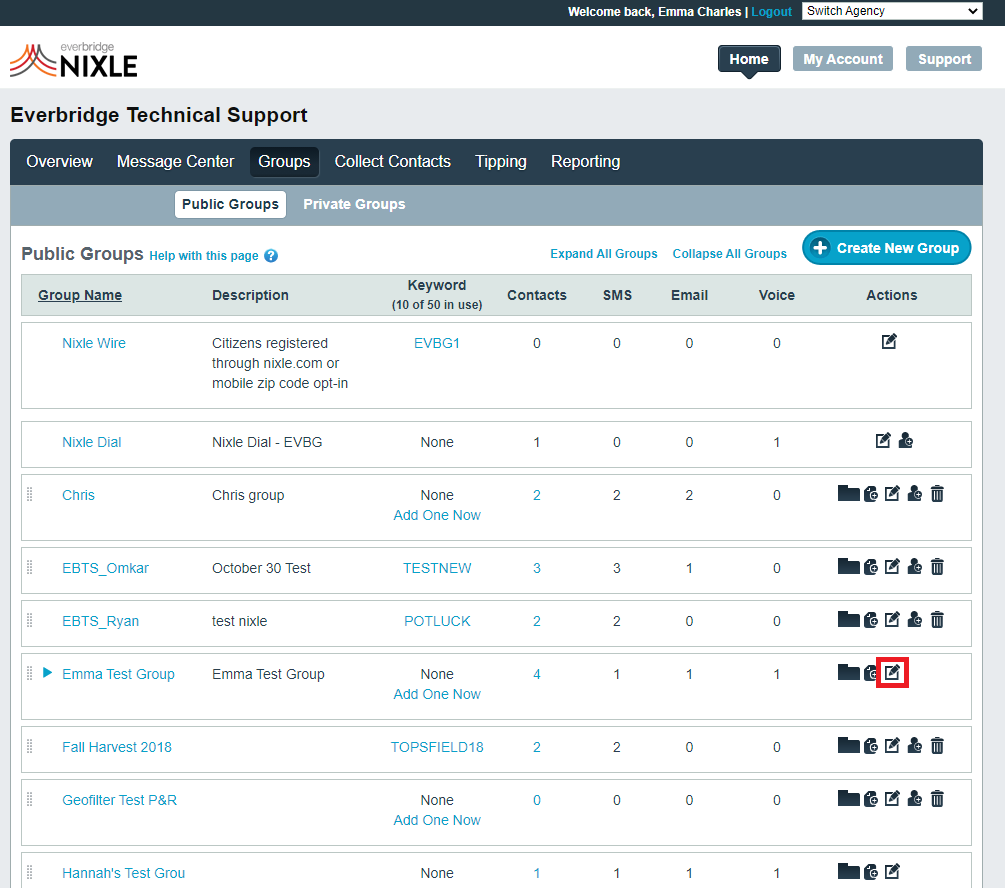Screen dimensions: 1005x888
Task: Open the Switch Agency dropdown
Action: [892, 11]
